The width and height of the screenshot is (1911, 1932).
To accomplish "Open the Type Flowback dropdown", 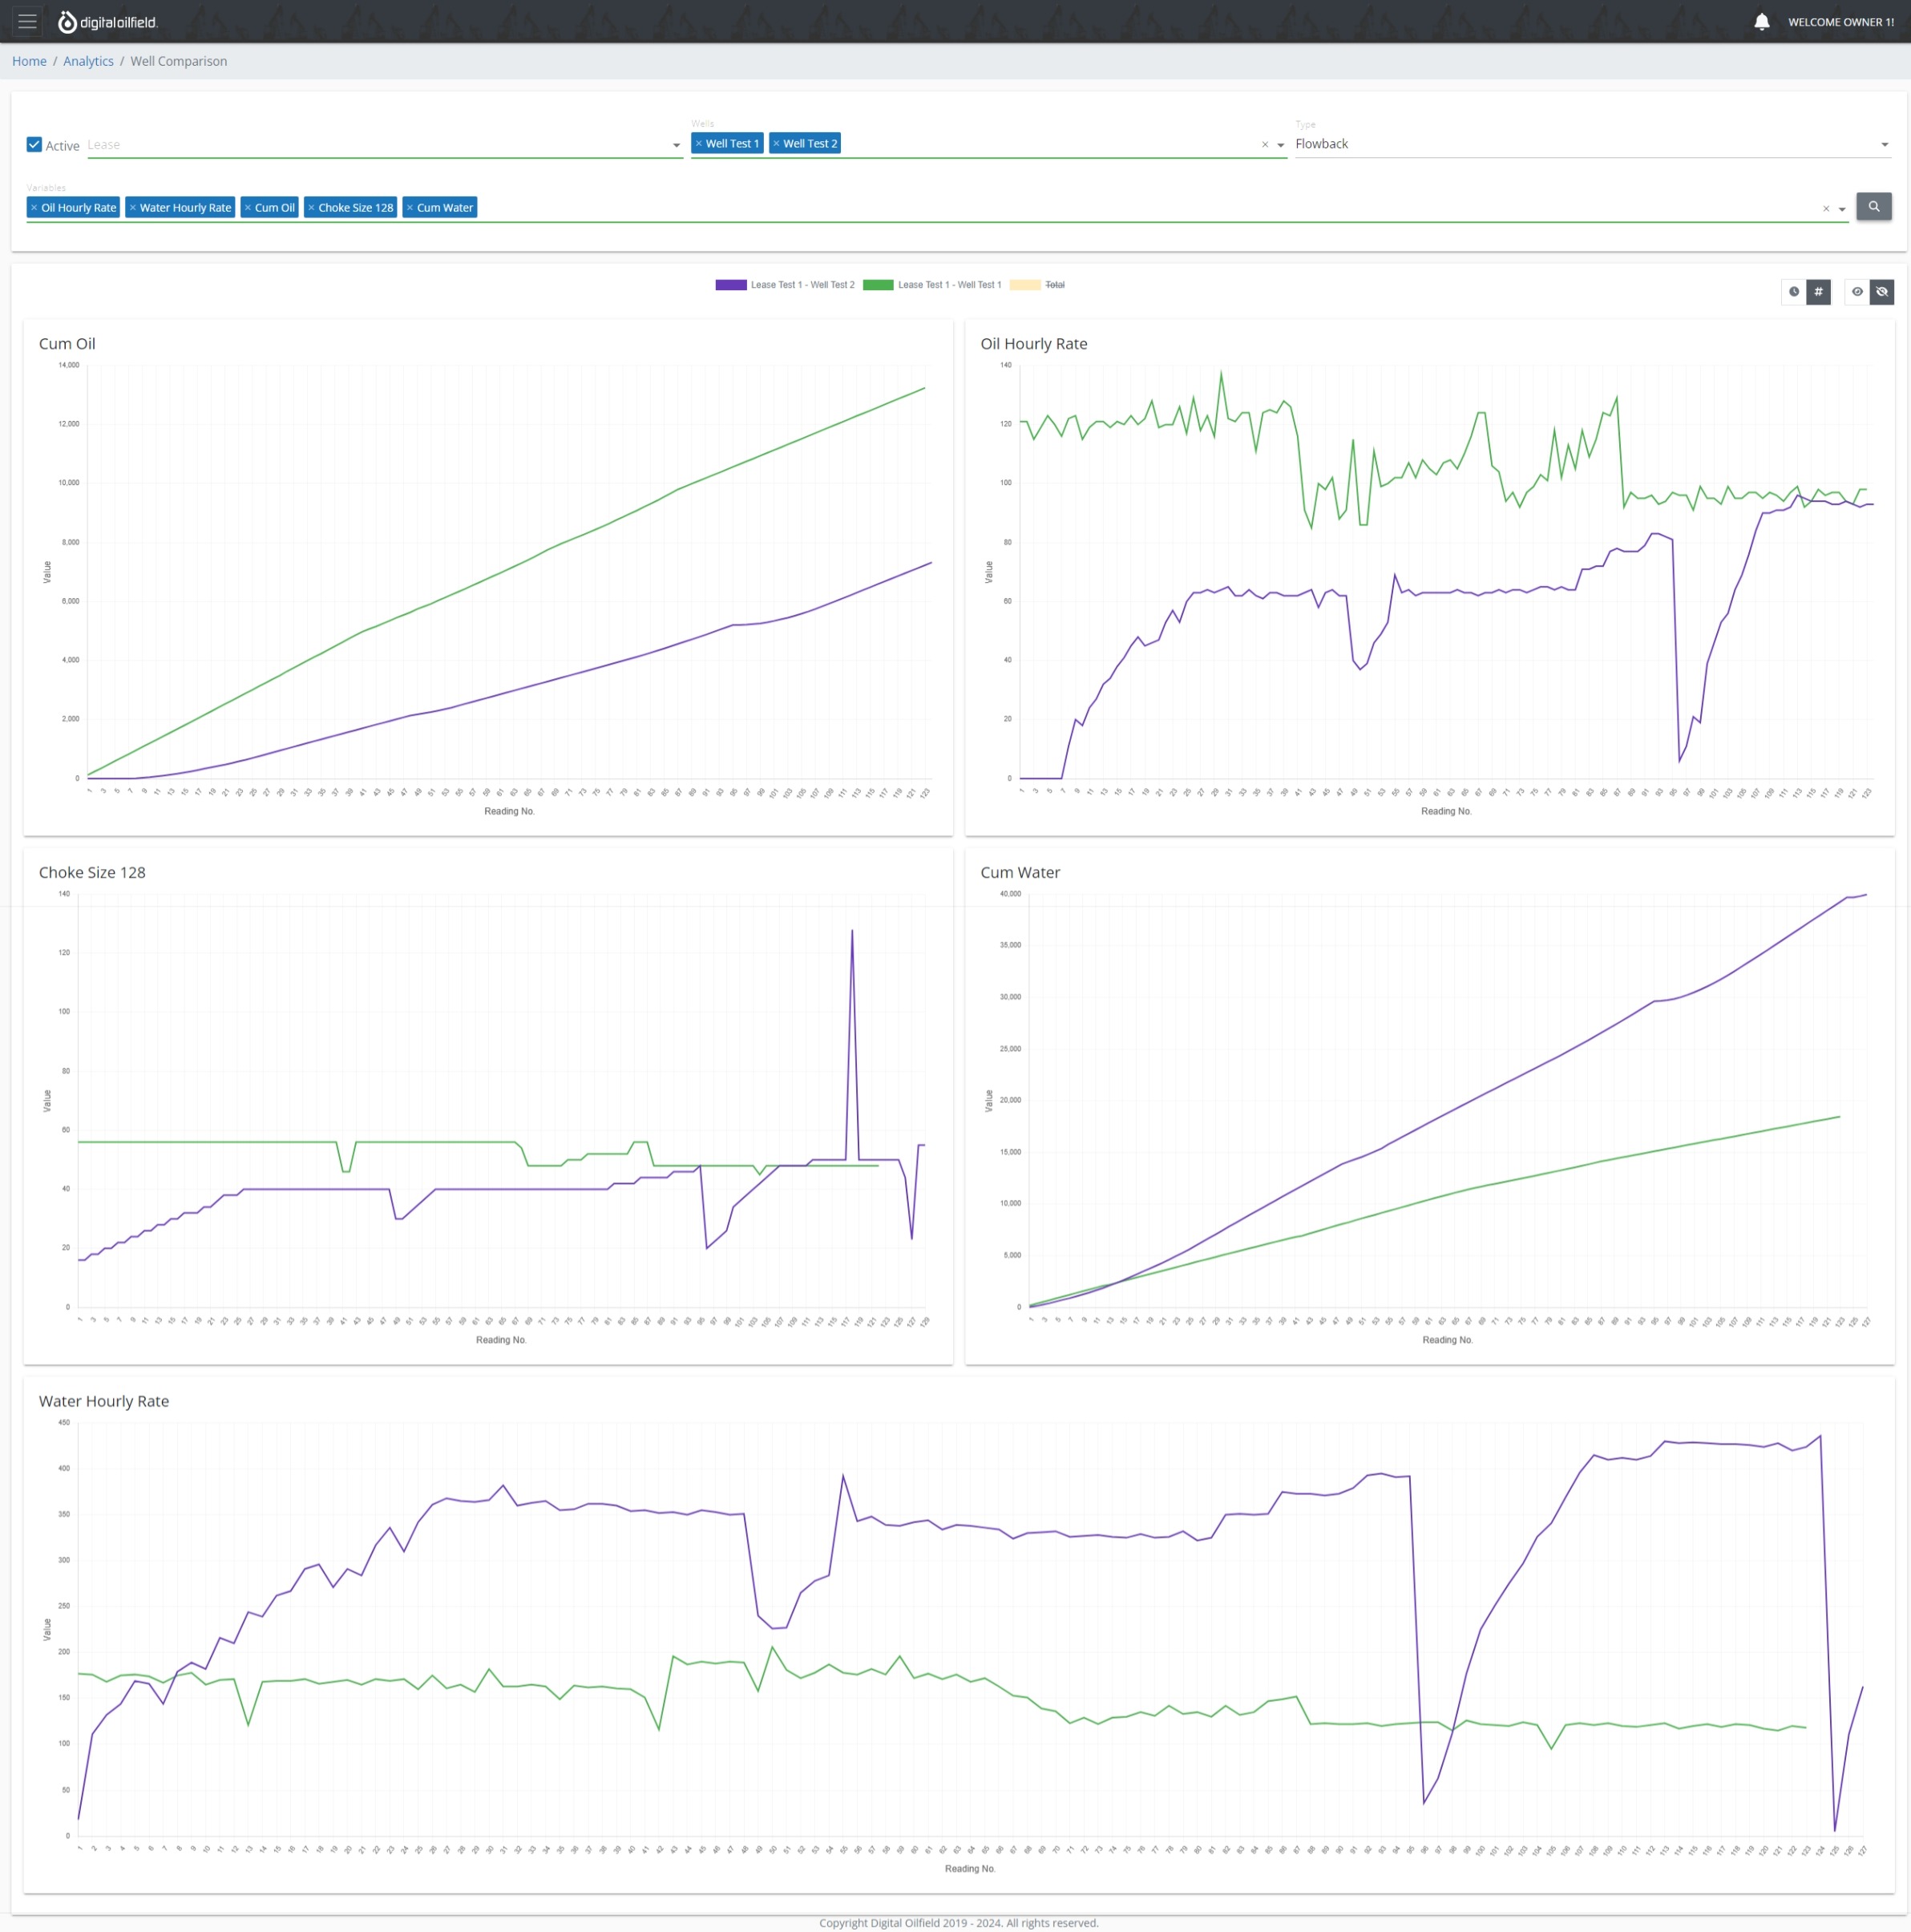I will click(1884, 145).
